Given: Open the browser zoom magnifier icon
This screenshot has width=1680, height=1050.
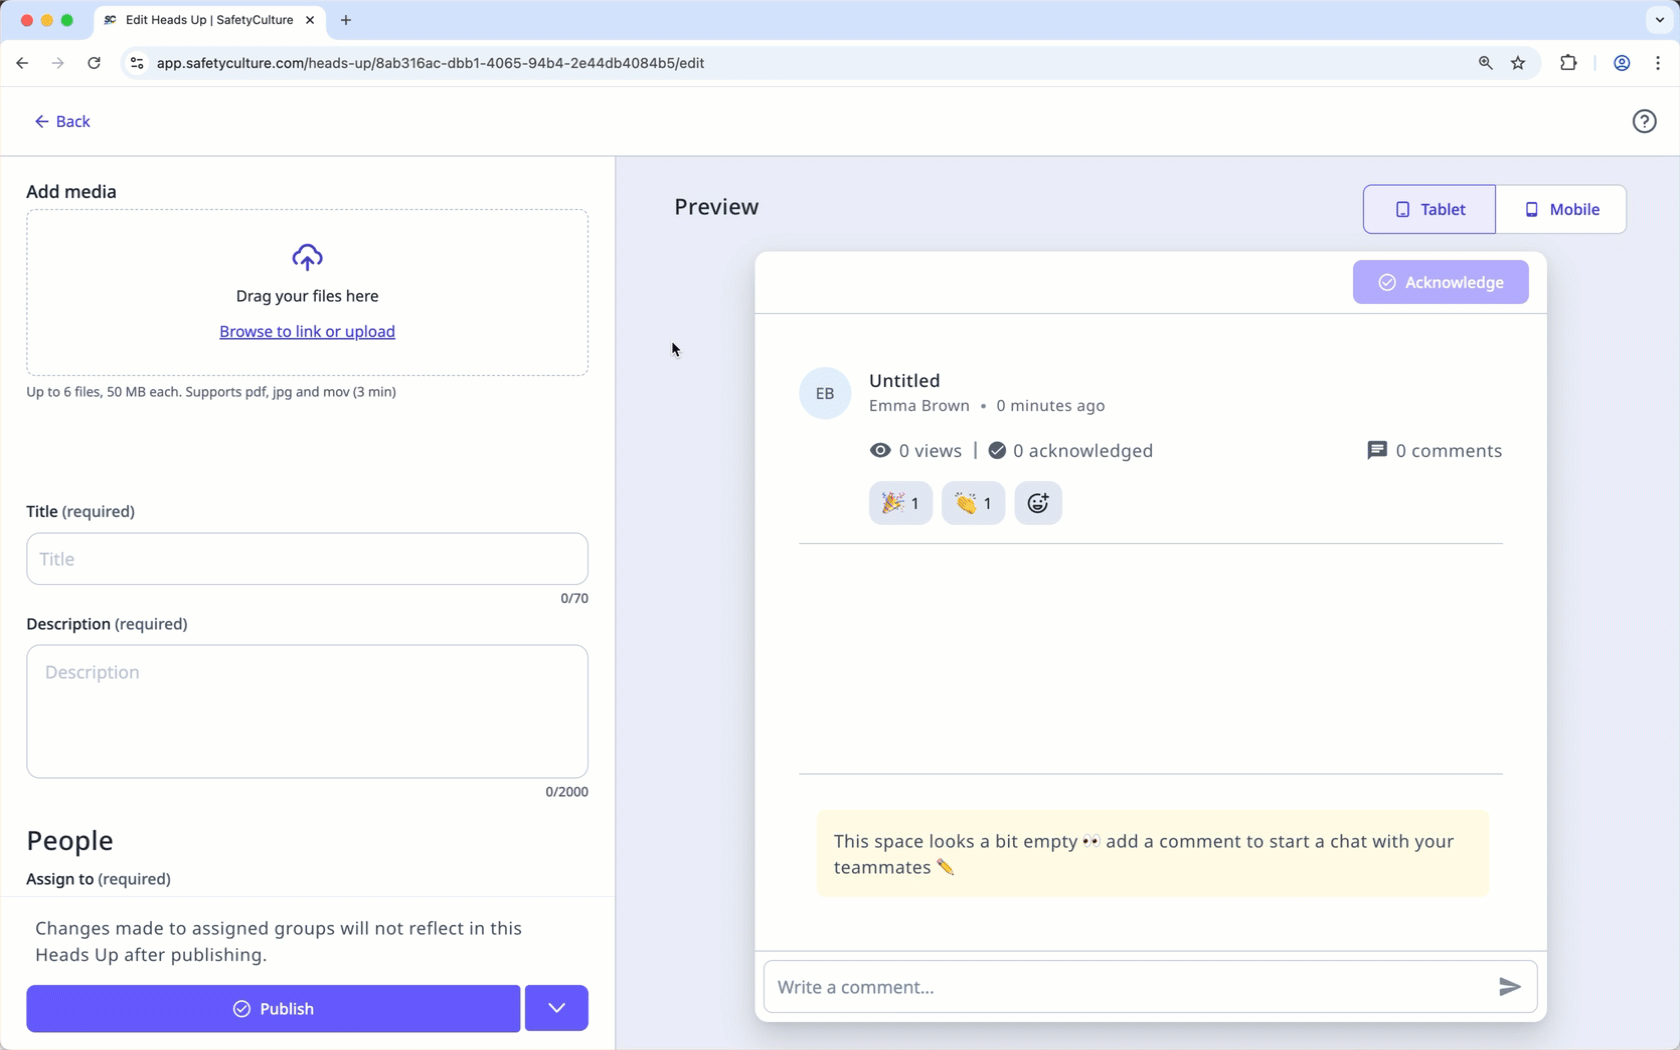Looking at the screenshot, I should click(1485, 63).
